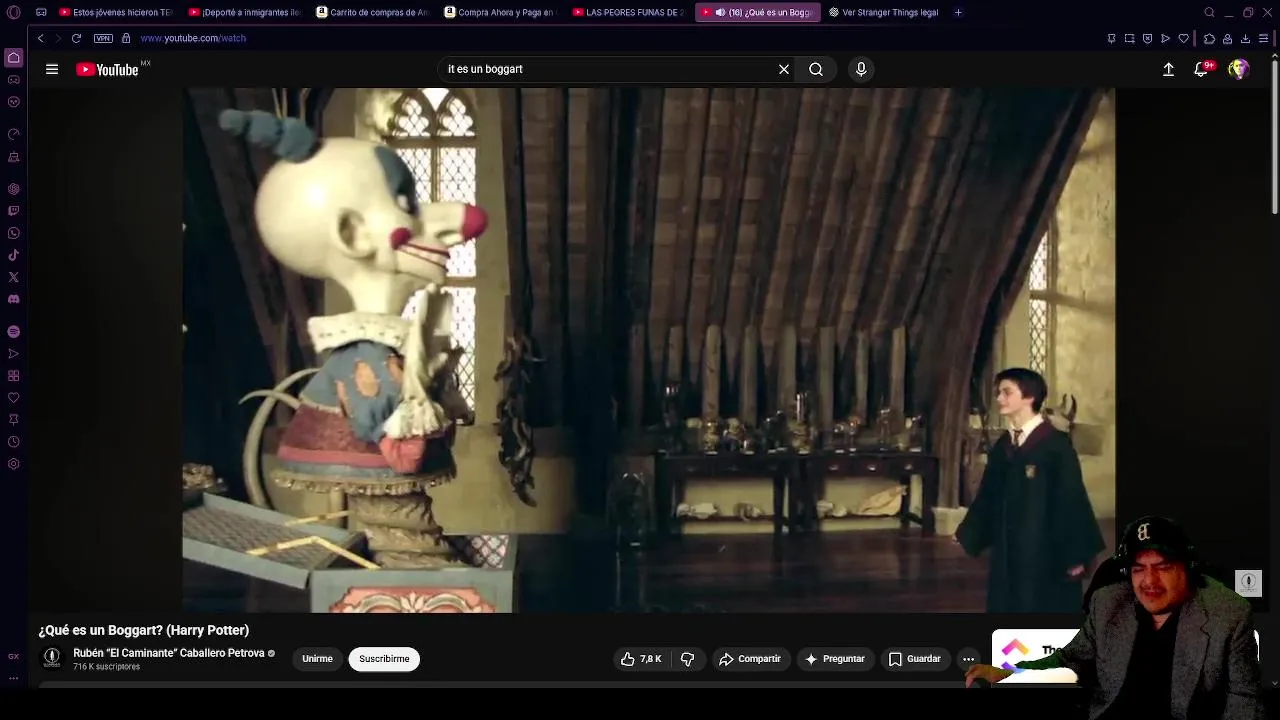Image resolution: width=1280 pixels, height=720 pixels.
Task: Open sidebar Settings gear icon
Action: click(x=13, y=464)
